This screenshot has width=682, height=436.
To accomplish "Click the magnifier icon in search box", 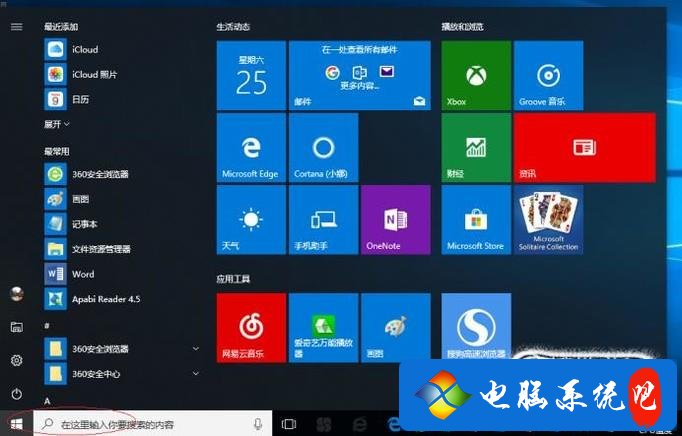I will [48, 423].
